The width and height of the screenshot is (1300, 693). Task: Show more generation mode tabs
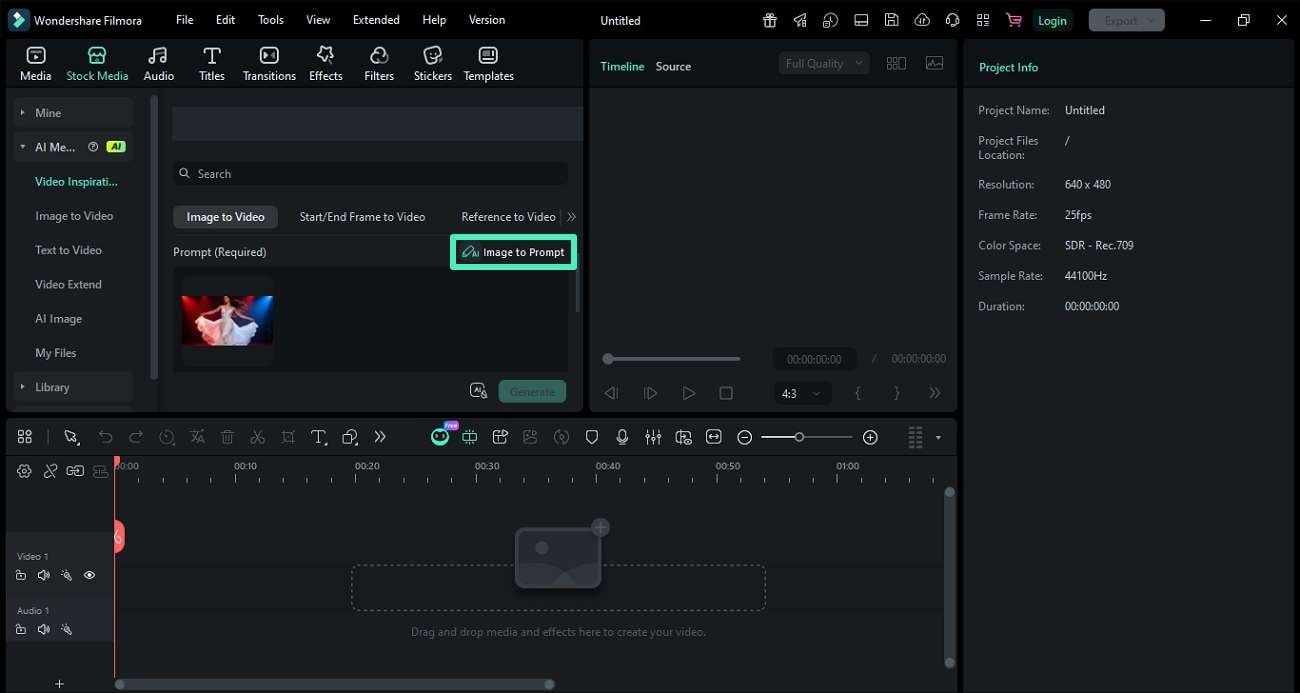point(571,217)
